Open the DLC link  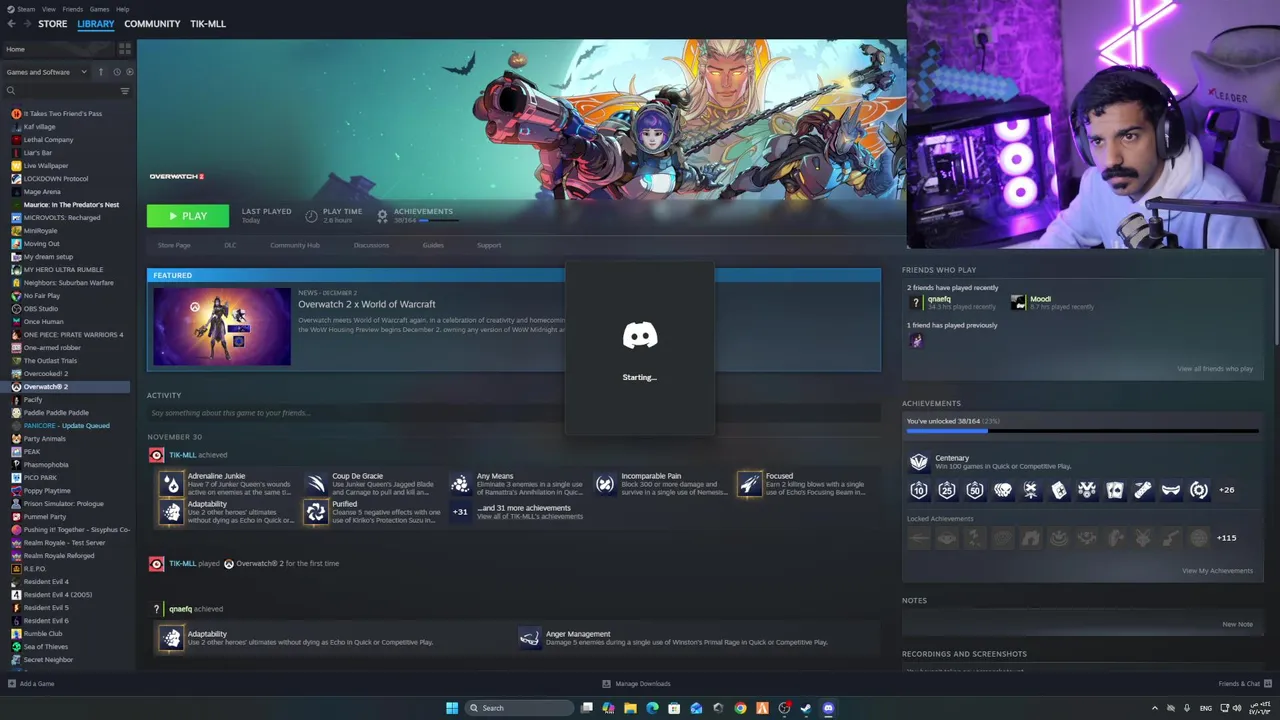(230, 245)
